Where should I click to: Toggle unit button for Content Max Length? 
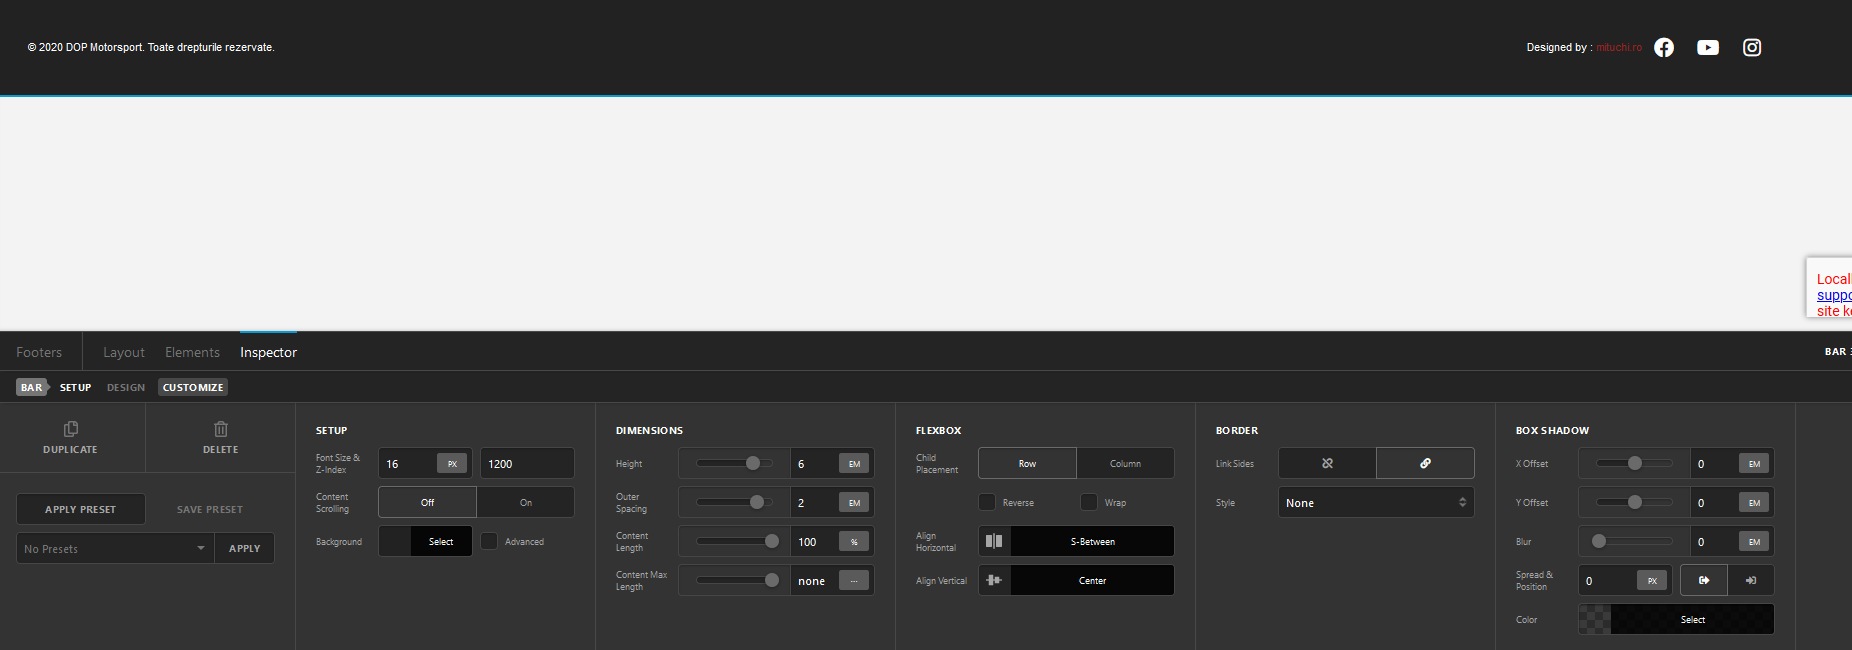854,581
